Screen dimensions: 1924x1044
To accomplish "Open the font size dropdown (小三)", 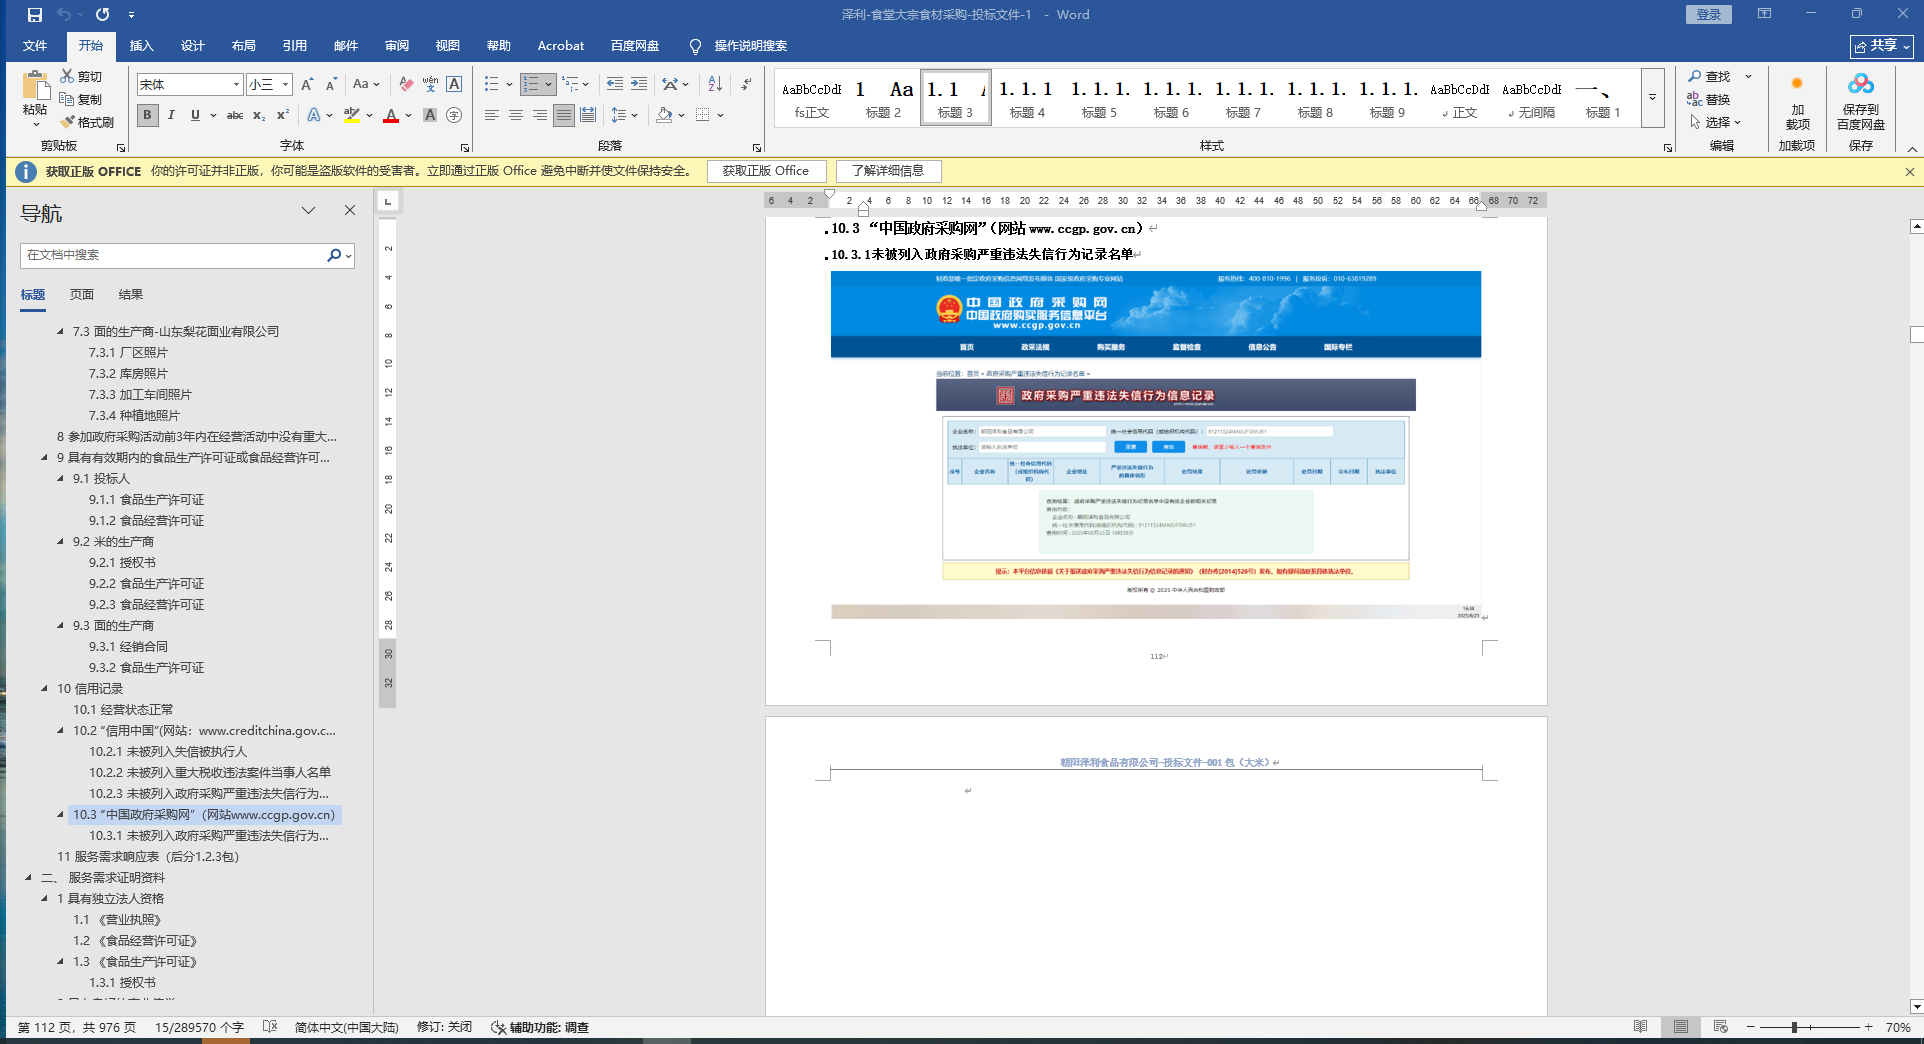I will click(285, 85).
